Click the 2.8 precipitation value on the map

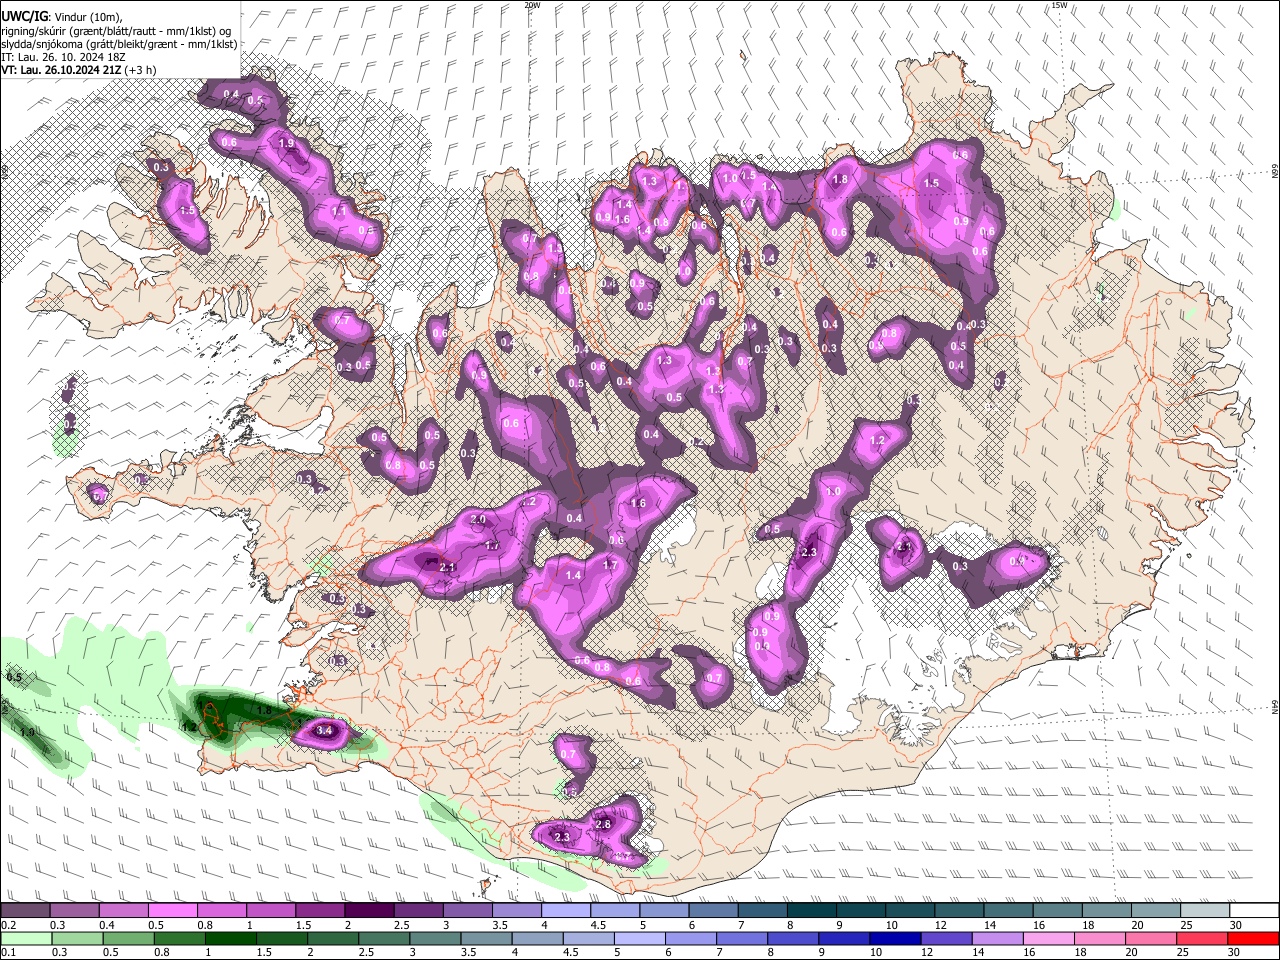603,824
